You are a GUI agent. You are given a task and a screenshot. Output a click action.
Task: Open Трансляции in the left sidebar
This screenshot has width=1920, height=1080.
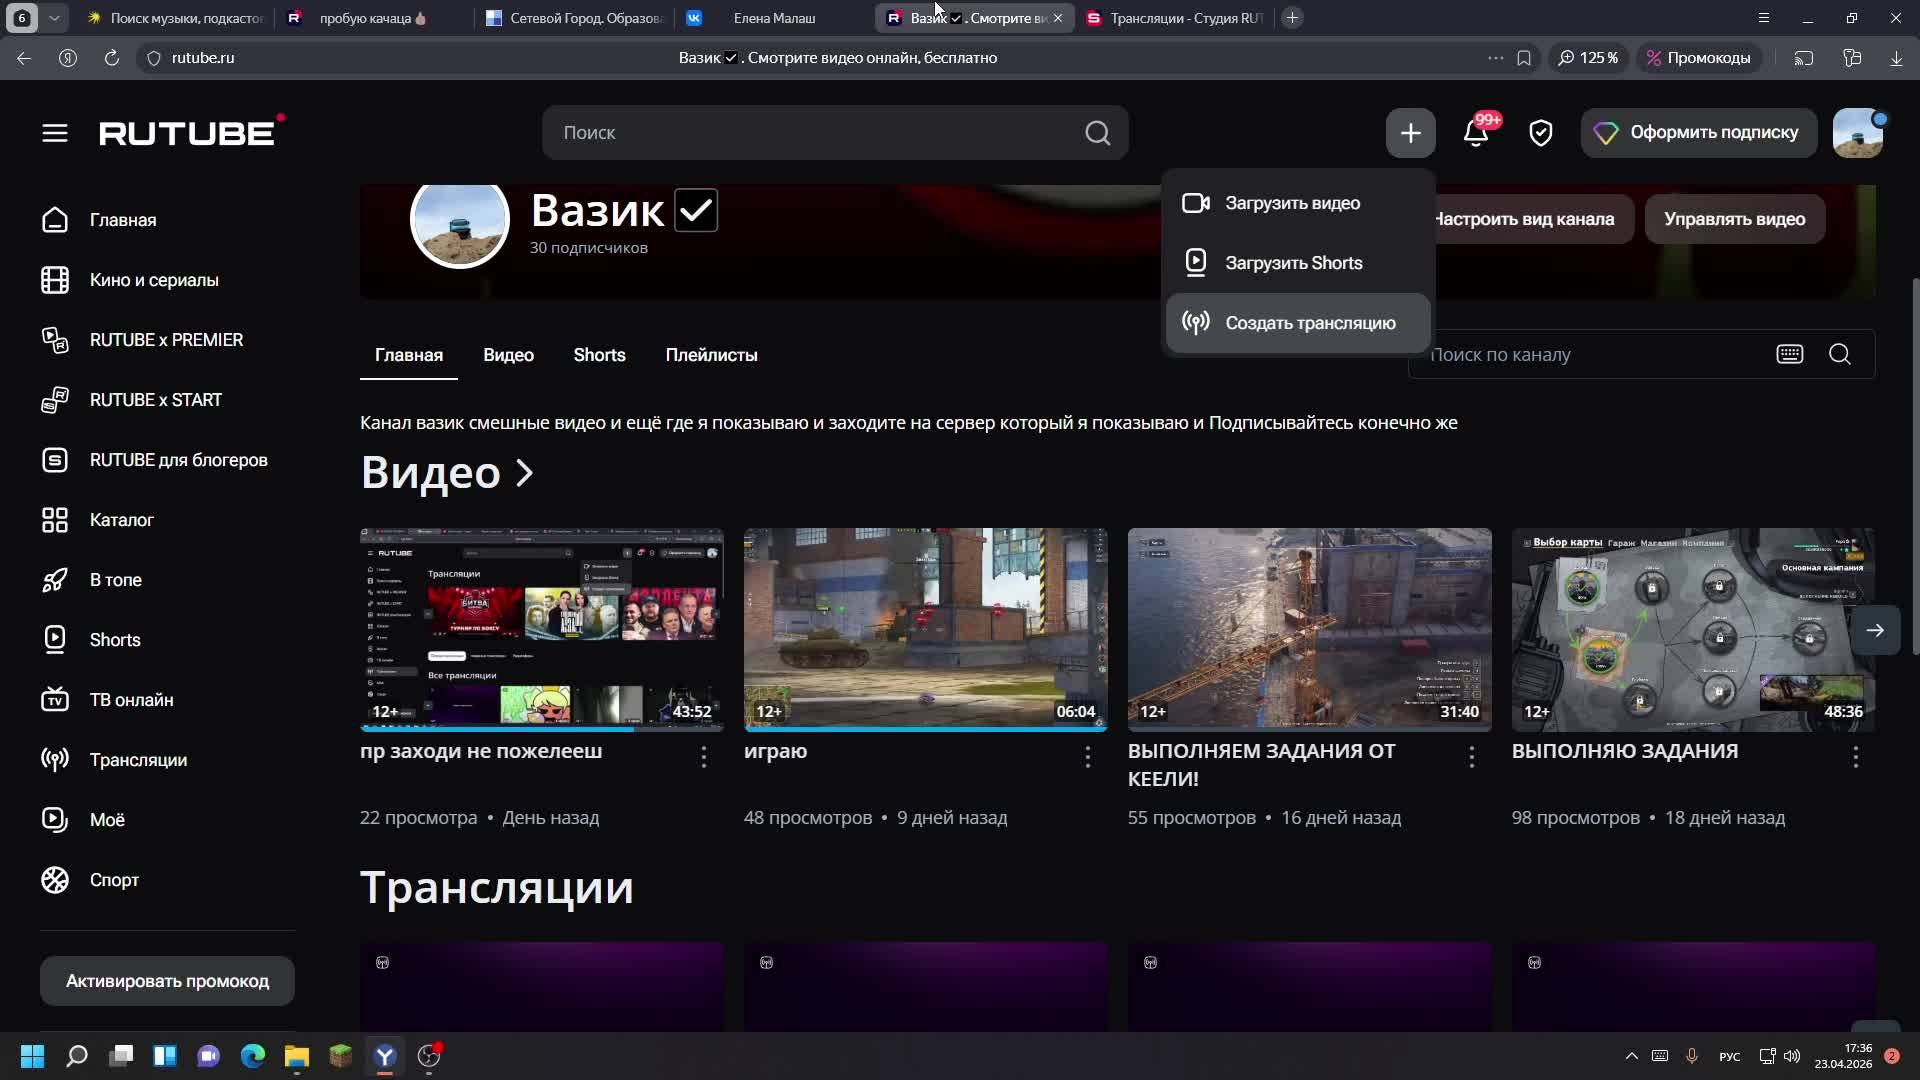[x=138, y=760]
